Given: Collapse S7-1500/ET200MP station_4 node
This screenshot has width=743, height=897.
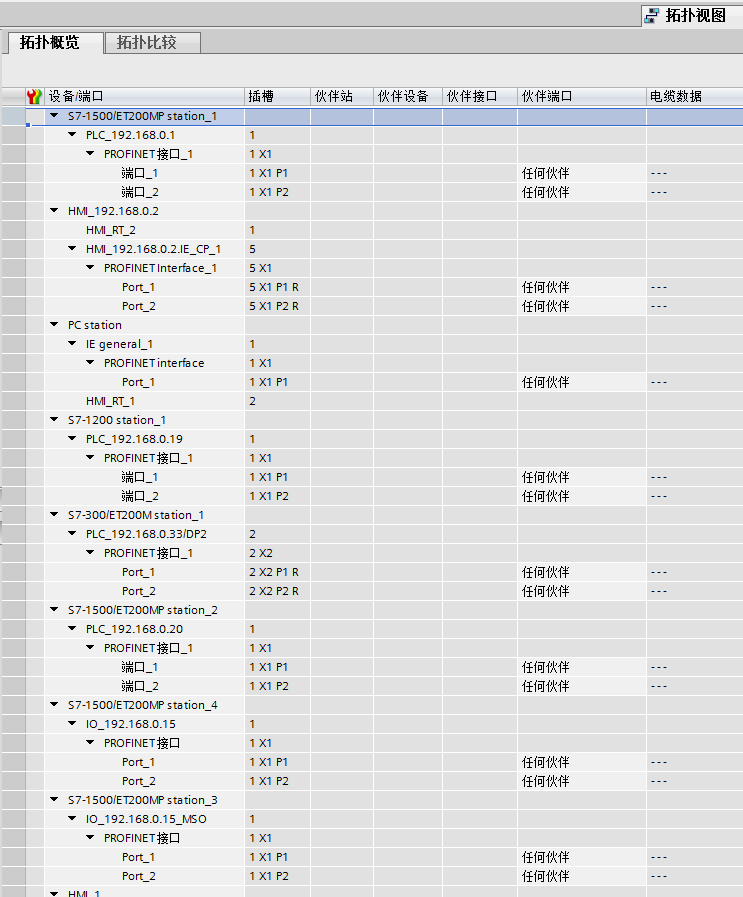Looking at the screenshot, I should coord(54,704).
